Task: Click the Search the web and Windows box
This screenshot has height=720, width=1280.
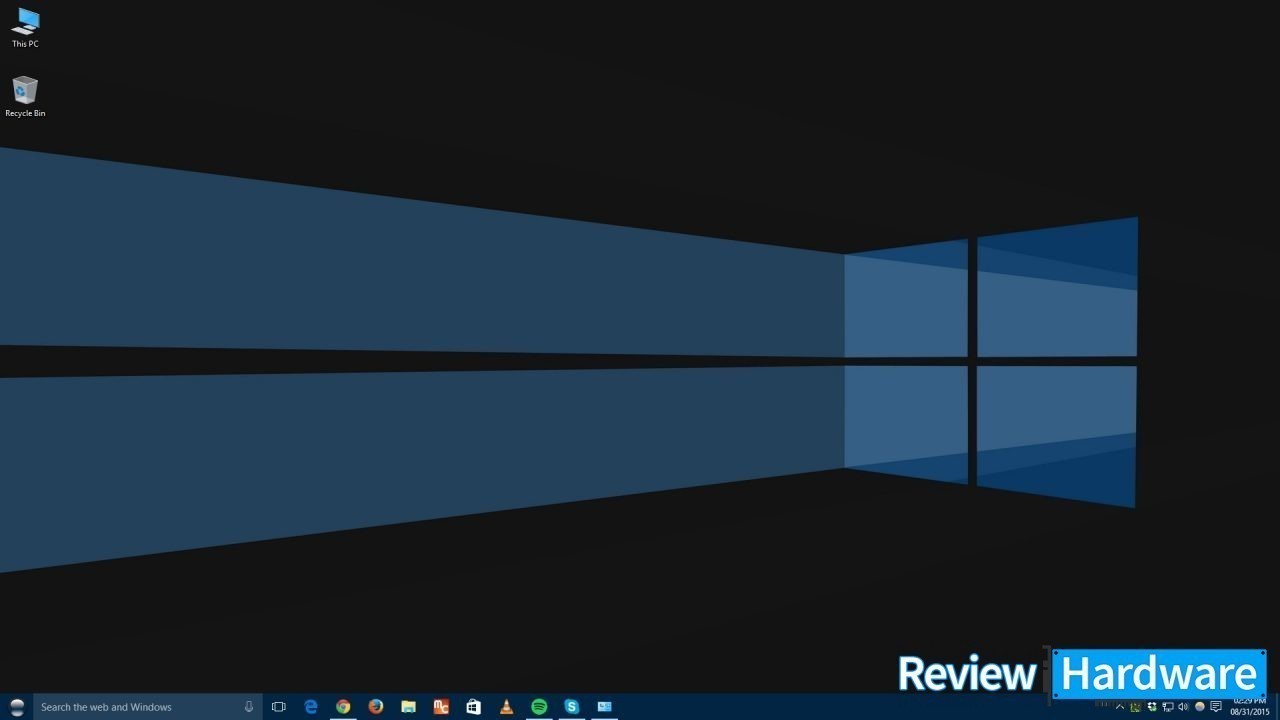Action: tap(148, 707)
